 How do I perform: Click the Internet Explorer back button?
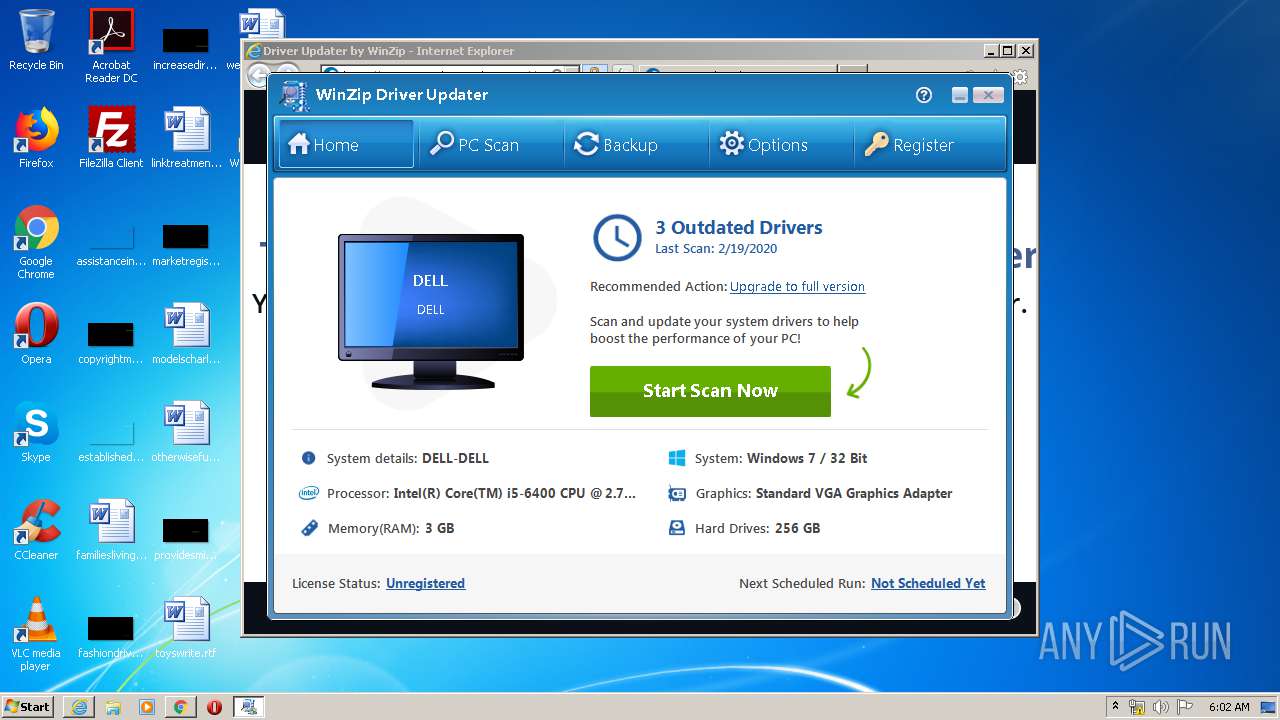pos(259,76)
